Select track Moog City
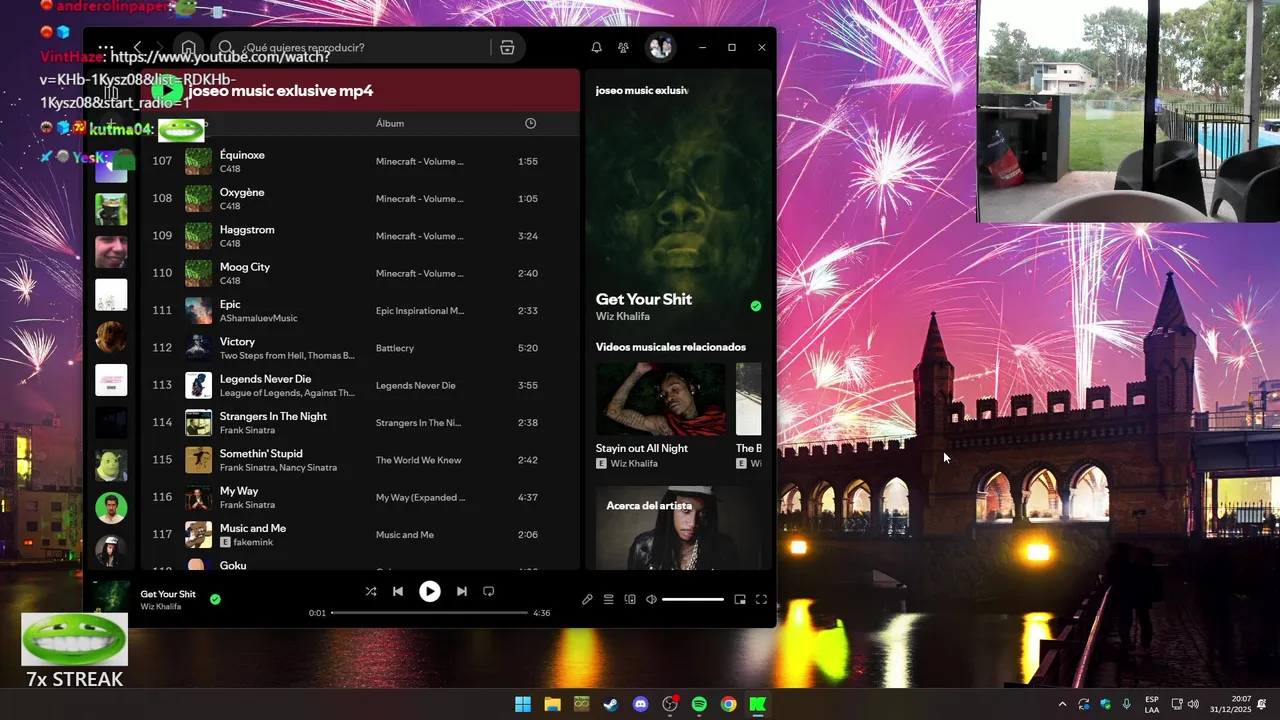The height and width of the screenshot is (720, 1280). [360, 273]
